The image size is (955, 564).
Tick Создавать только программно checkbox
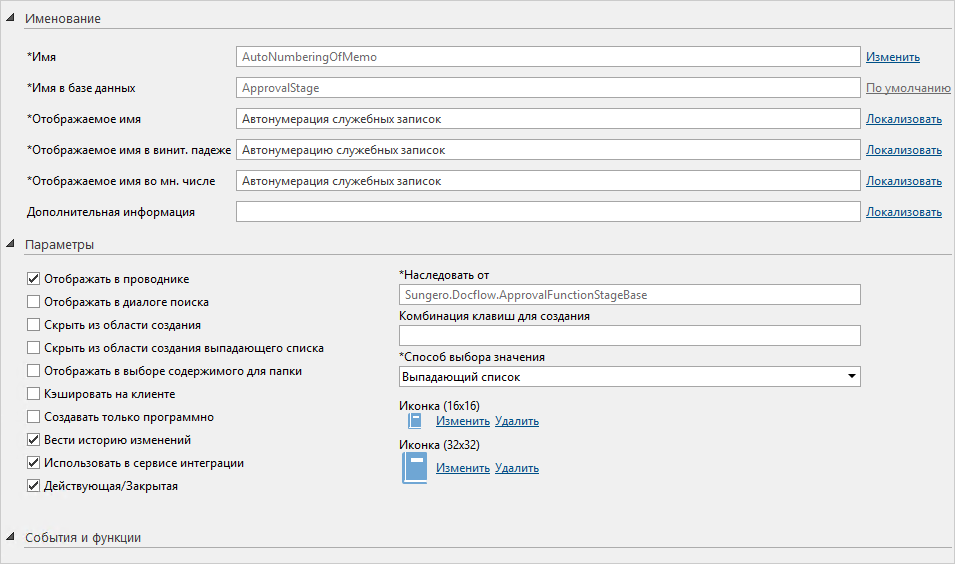pos(34,417)
